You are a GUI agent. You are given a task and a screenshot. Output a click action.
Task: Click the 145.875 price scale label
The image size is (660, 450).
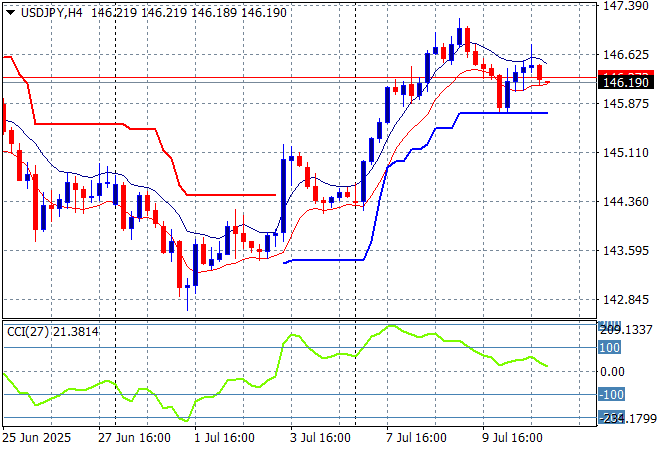click(625, 104)
